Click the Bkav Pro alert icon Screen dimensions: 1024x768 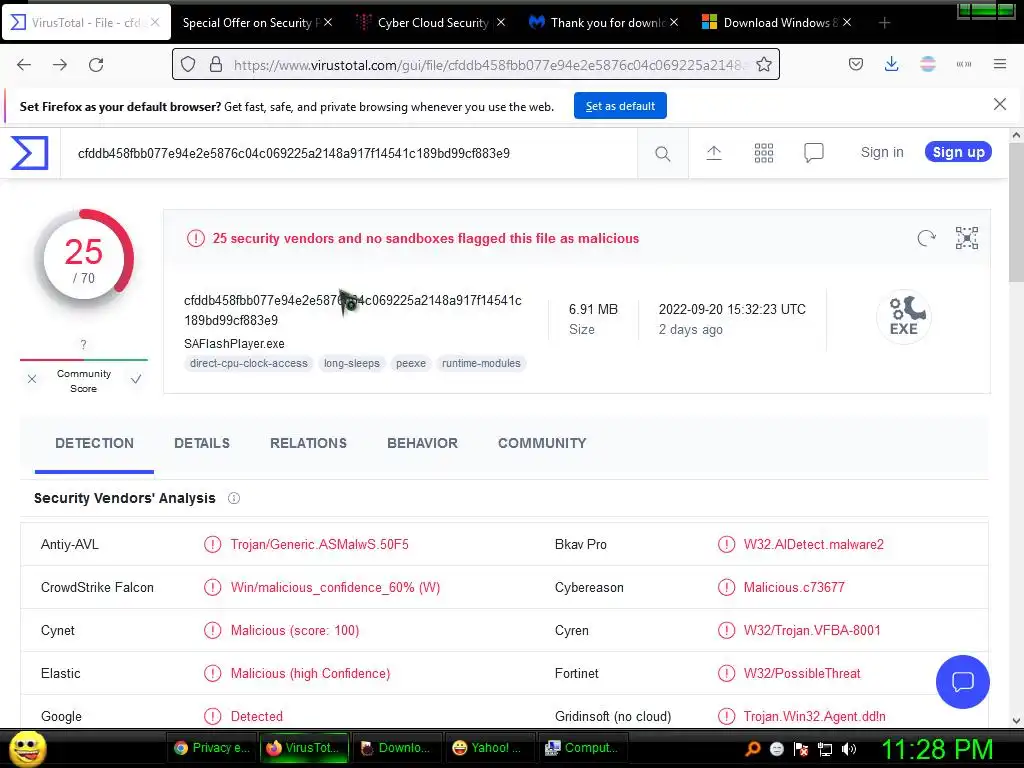click(x=726, y=544)
